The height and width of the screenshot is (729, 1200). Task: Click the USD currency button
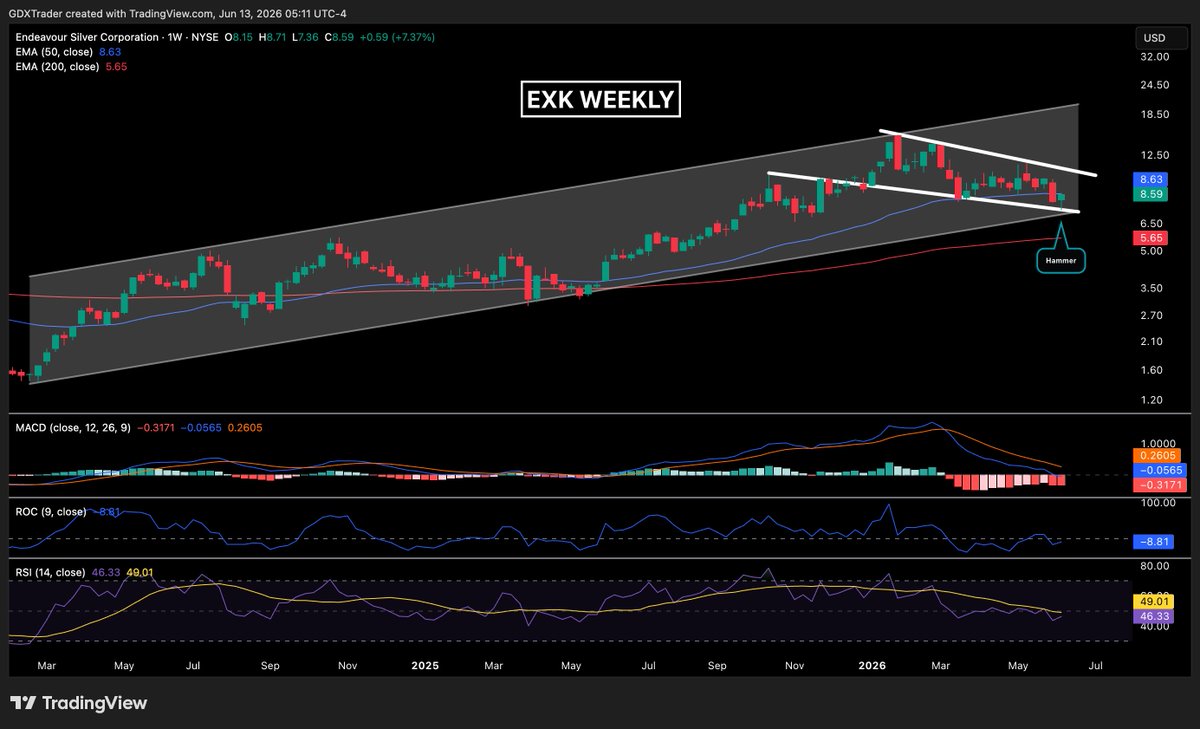pos(1159,38)
